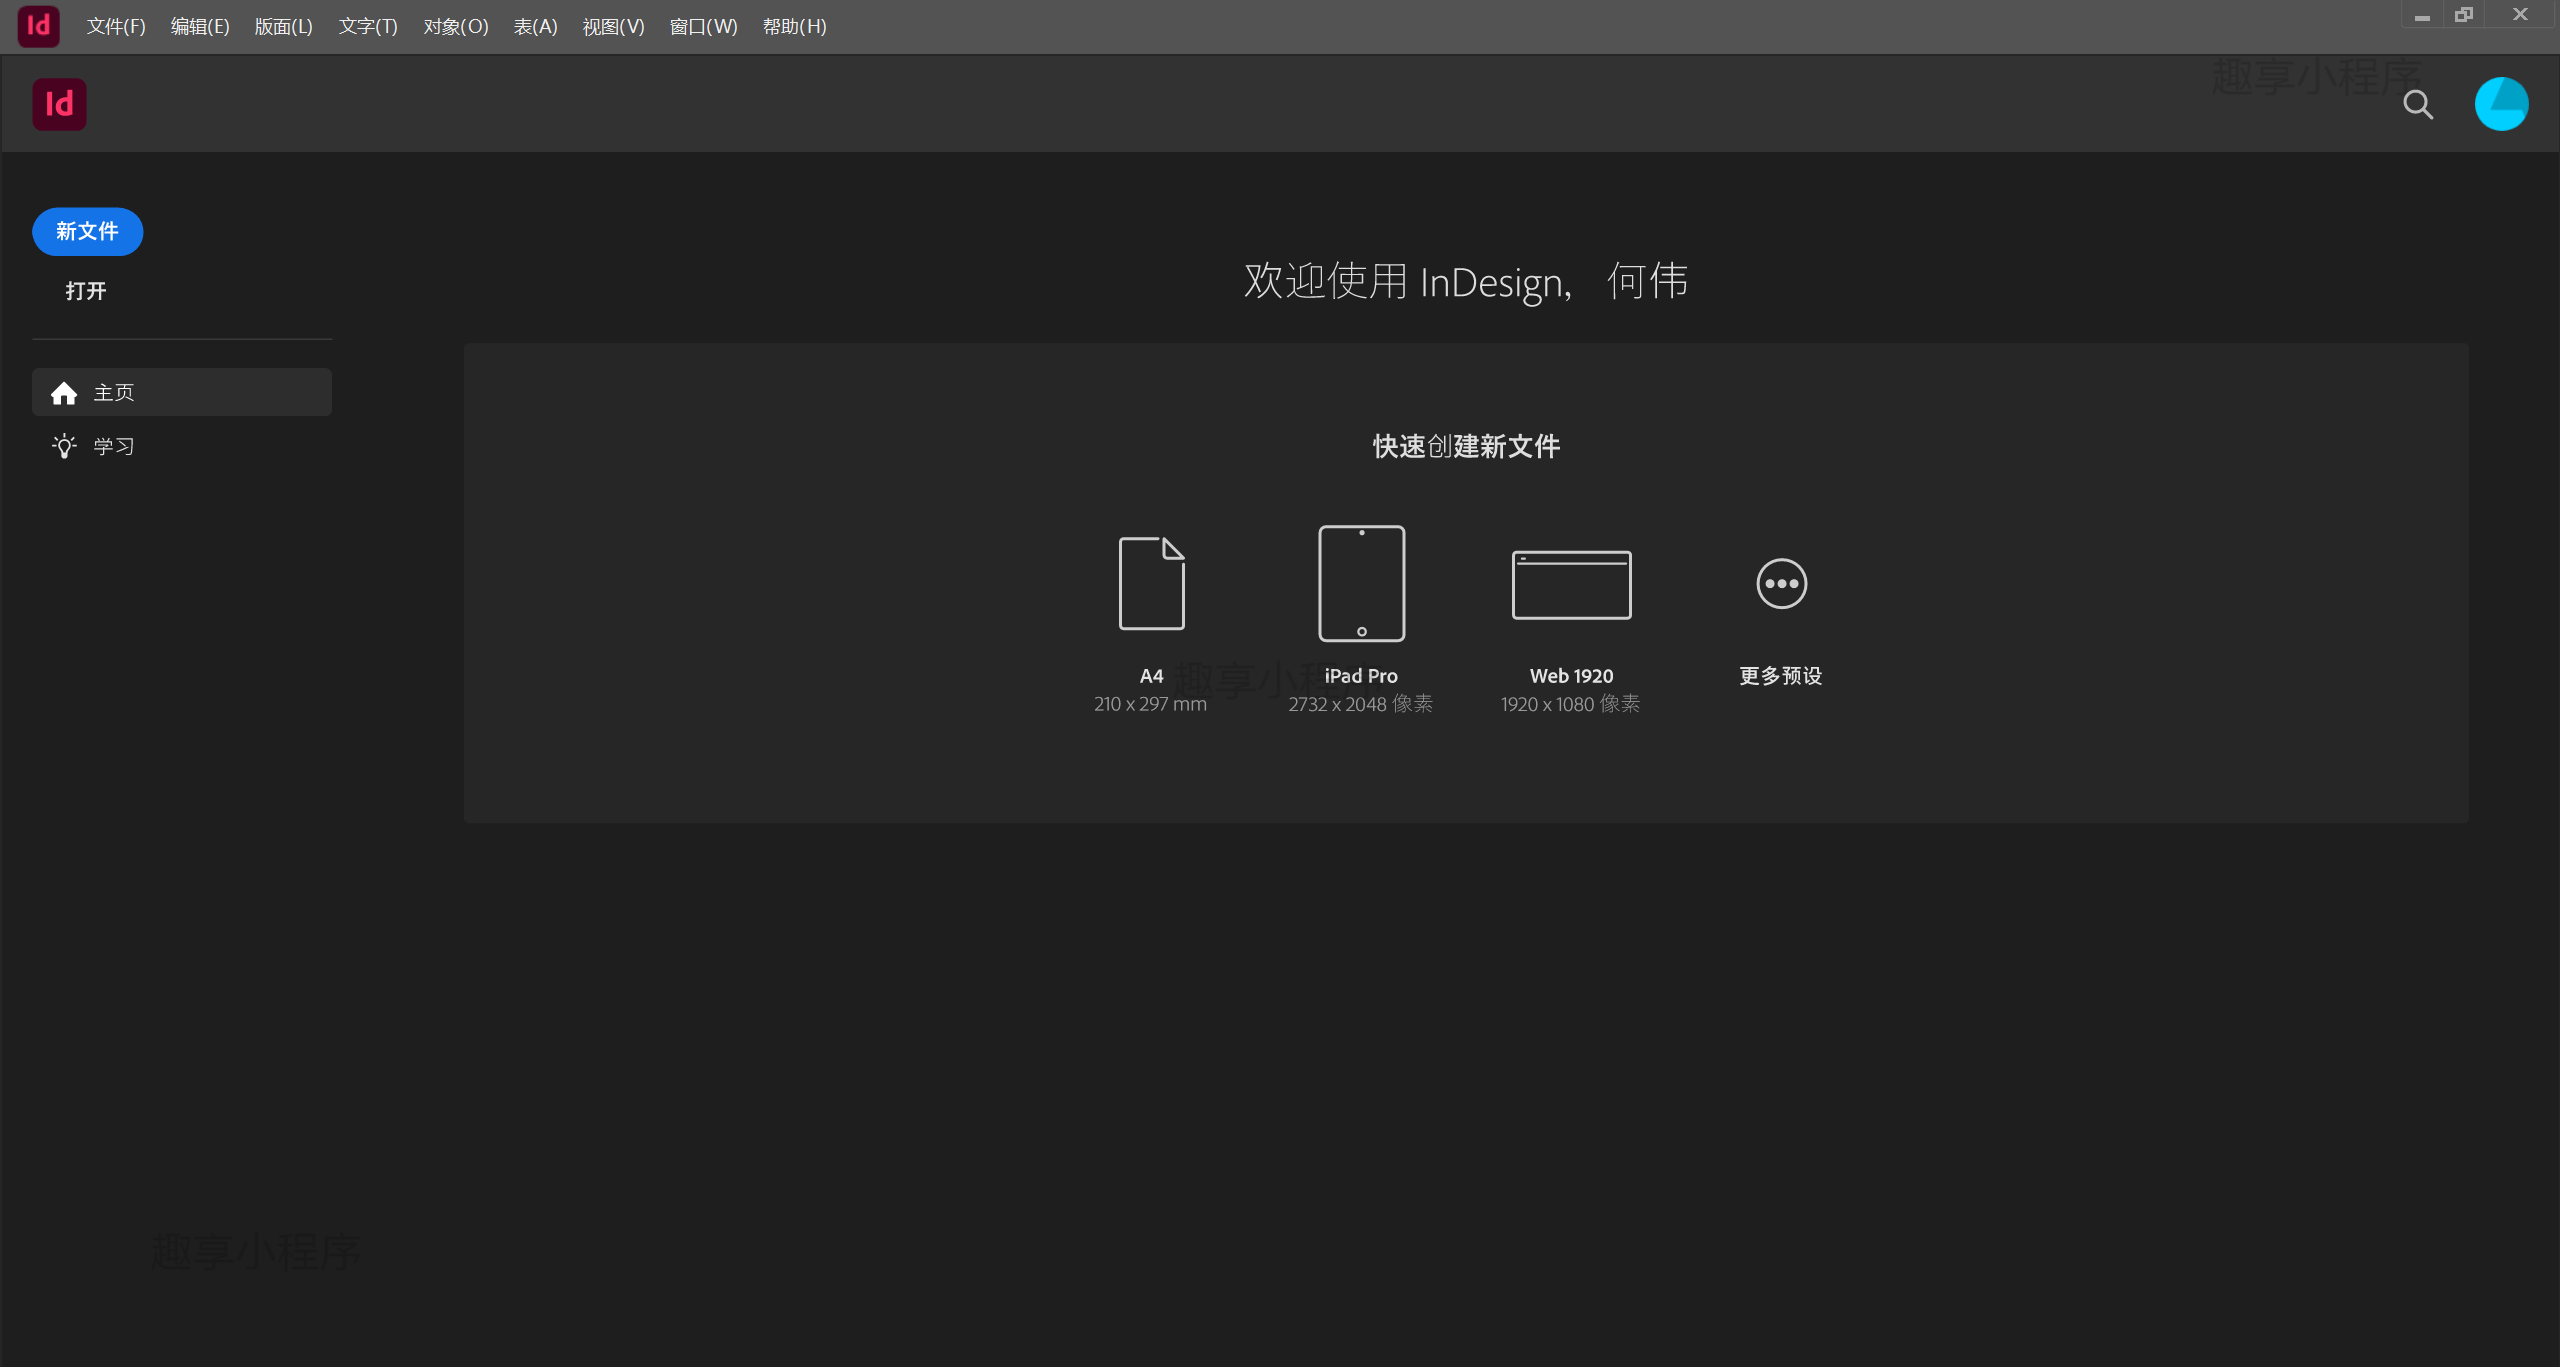Minimize the InDesign window
This screenshot has height=1367, width=2560.
pos(2422,16)
